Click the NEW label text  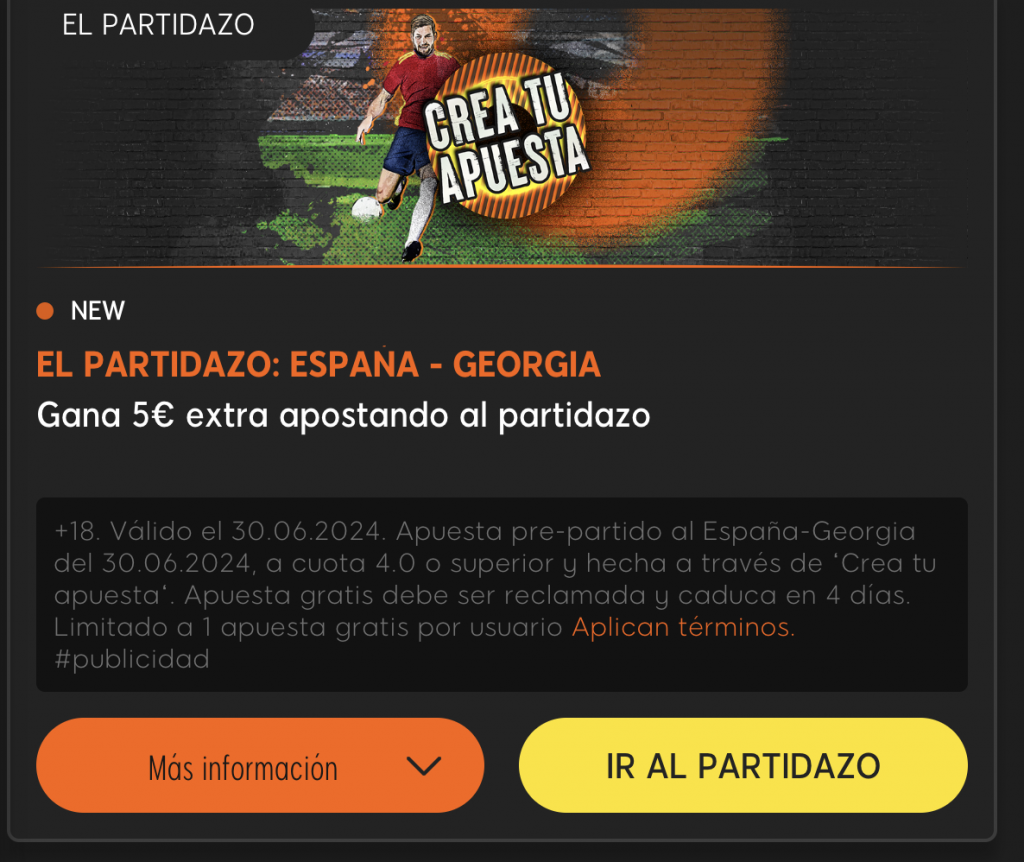tap(97, 311)
